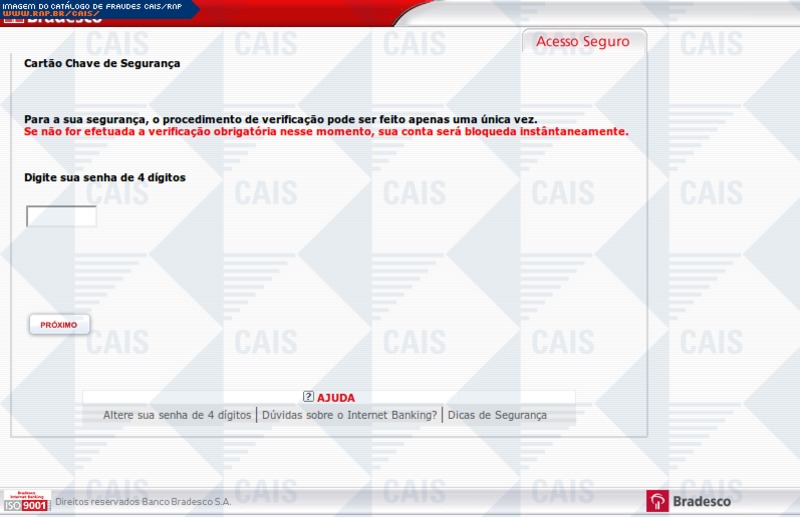Click the Direitos reservados Banco Bradesco footer text

[x=143, y=502]
